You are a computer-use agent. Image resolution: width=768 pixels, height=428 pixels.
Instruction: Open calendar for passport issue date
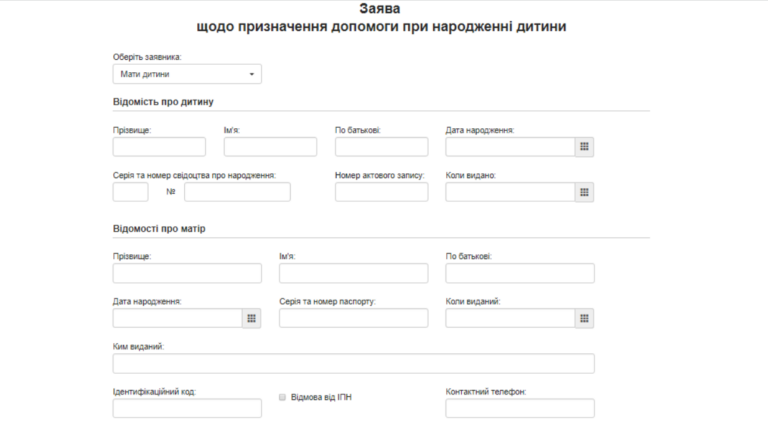(x=584, y=318)
